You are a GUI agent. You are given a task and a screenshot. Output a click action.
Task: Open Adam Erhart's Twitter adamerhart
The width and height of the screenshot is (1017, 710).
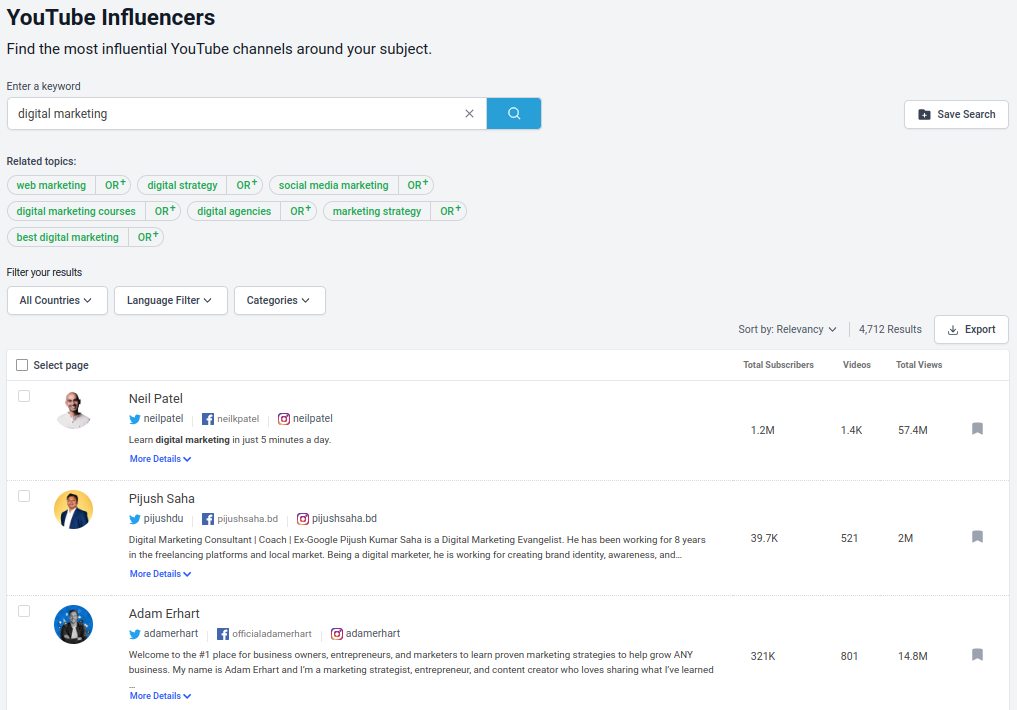click(x=163, y=633)
